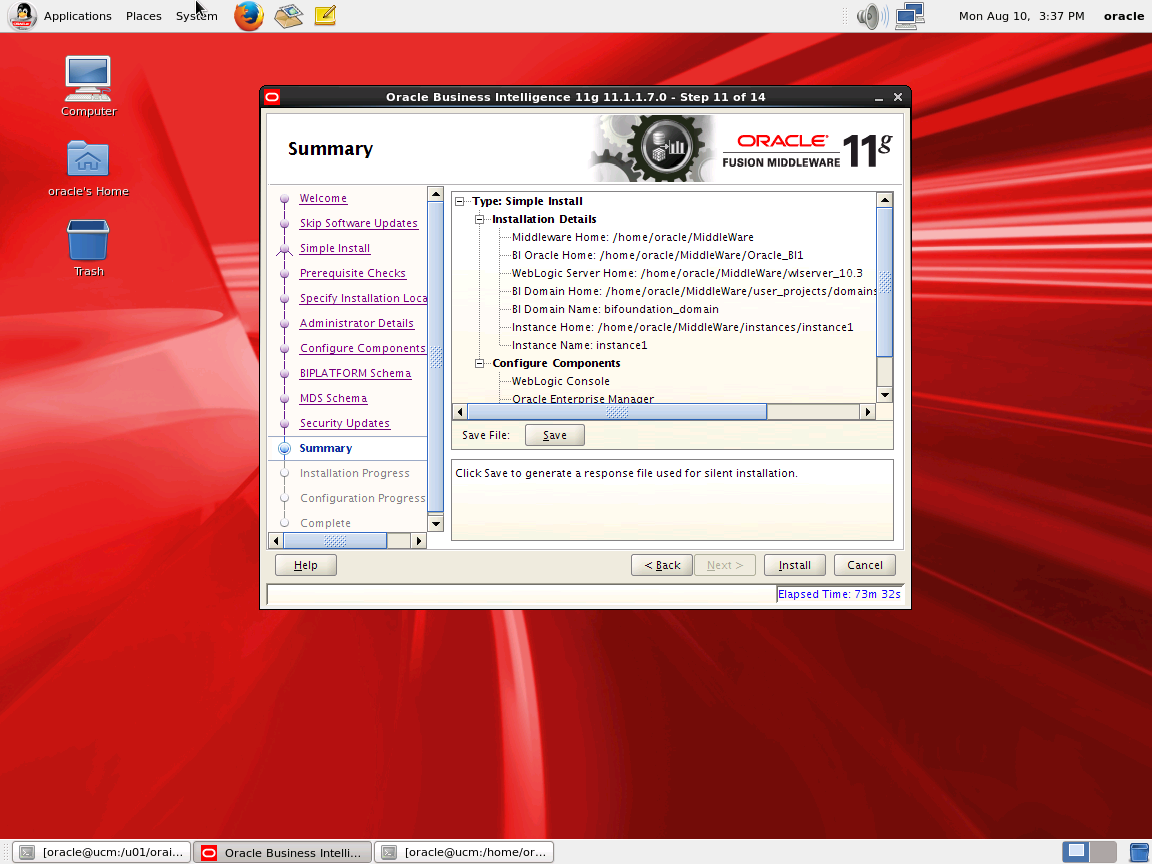Go to the BIPLATFORM Schema step

356,373
